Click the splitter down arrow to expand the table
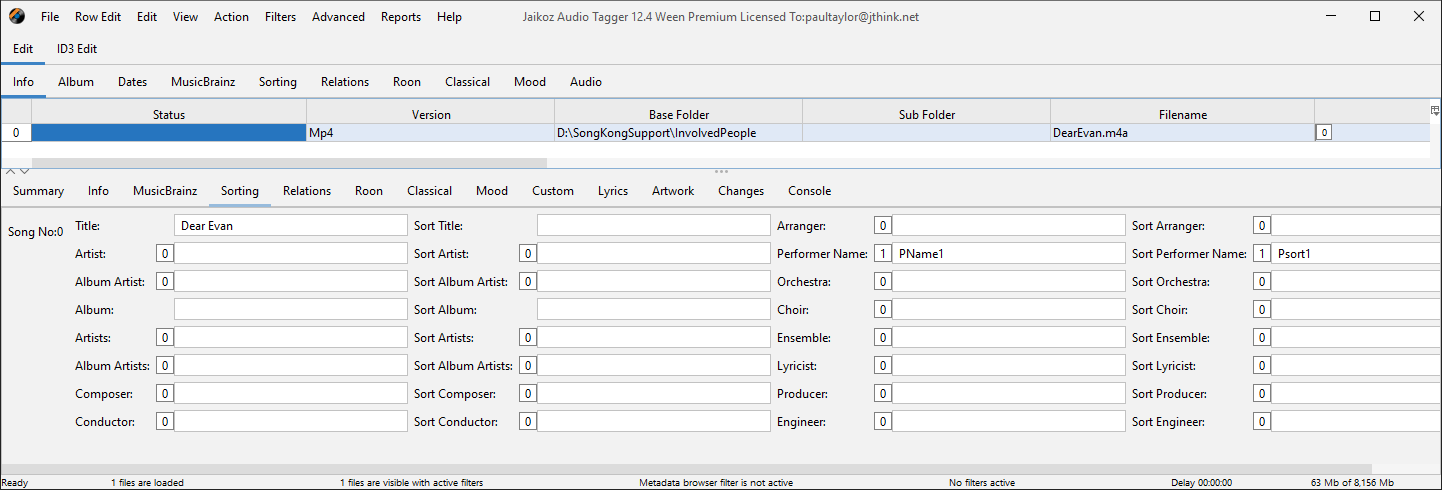 coord(25,172)
